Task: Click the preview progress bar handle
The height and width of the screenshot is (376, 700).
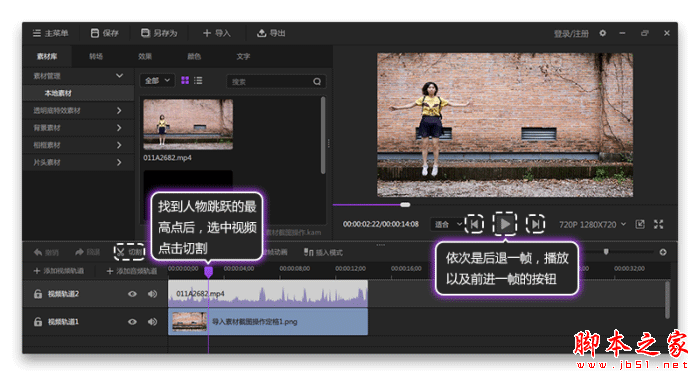Action: click(405, 205)
